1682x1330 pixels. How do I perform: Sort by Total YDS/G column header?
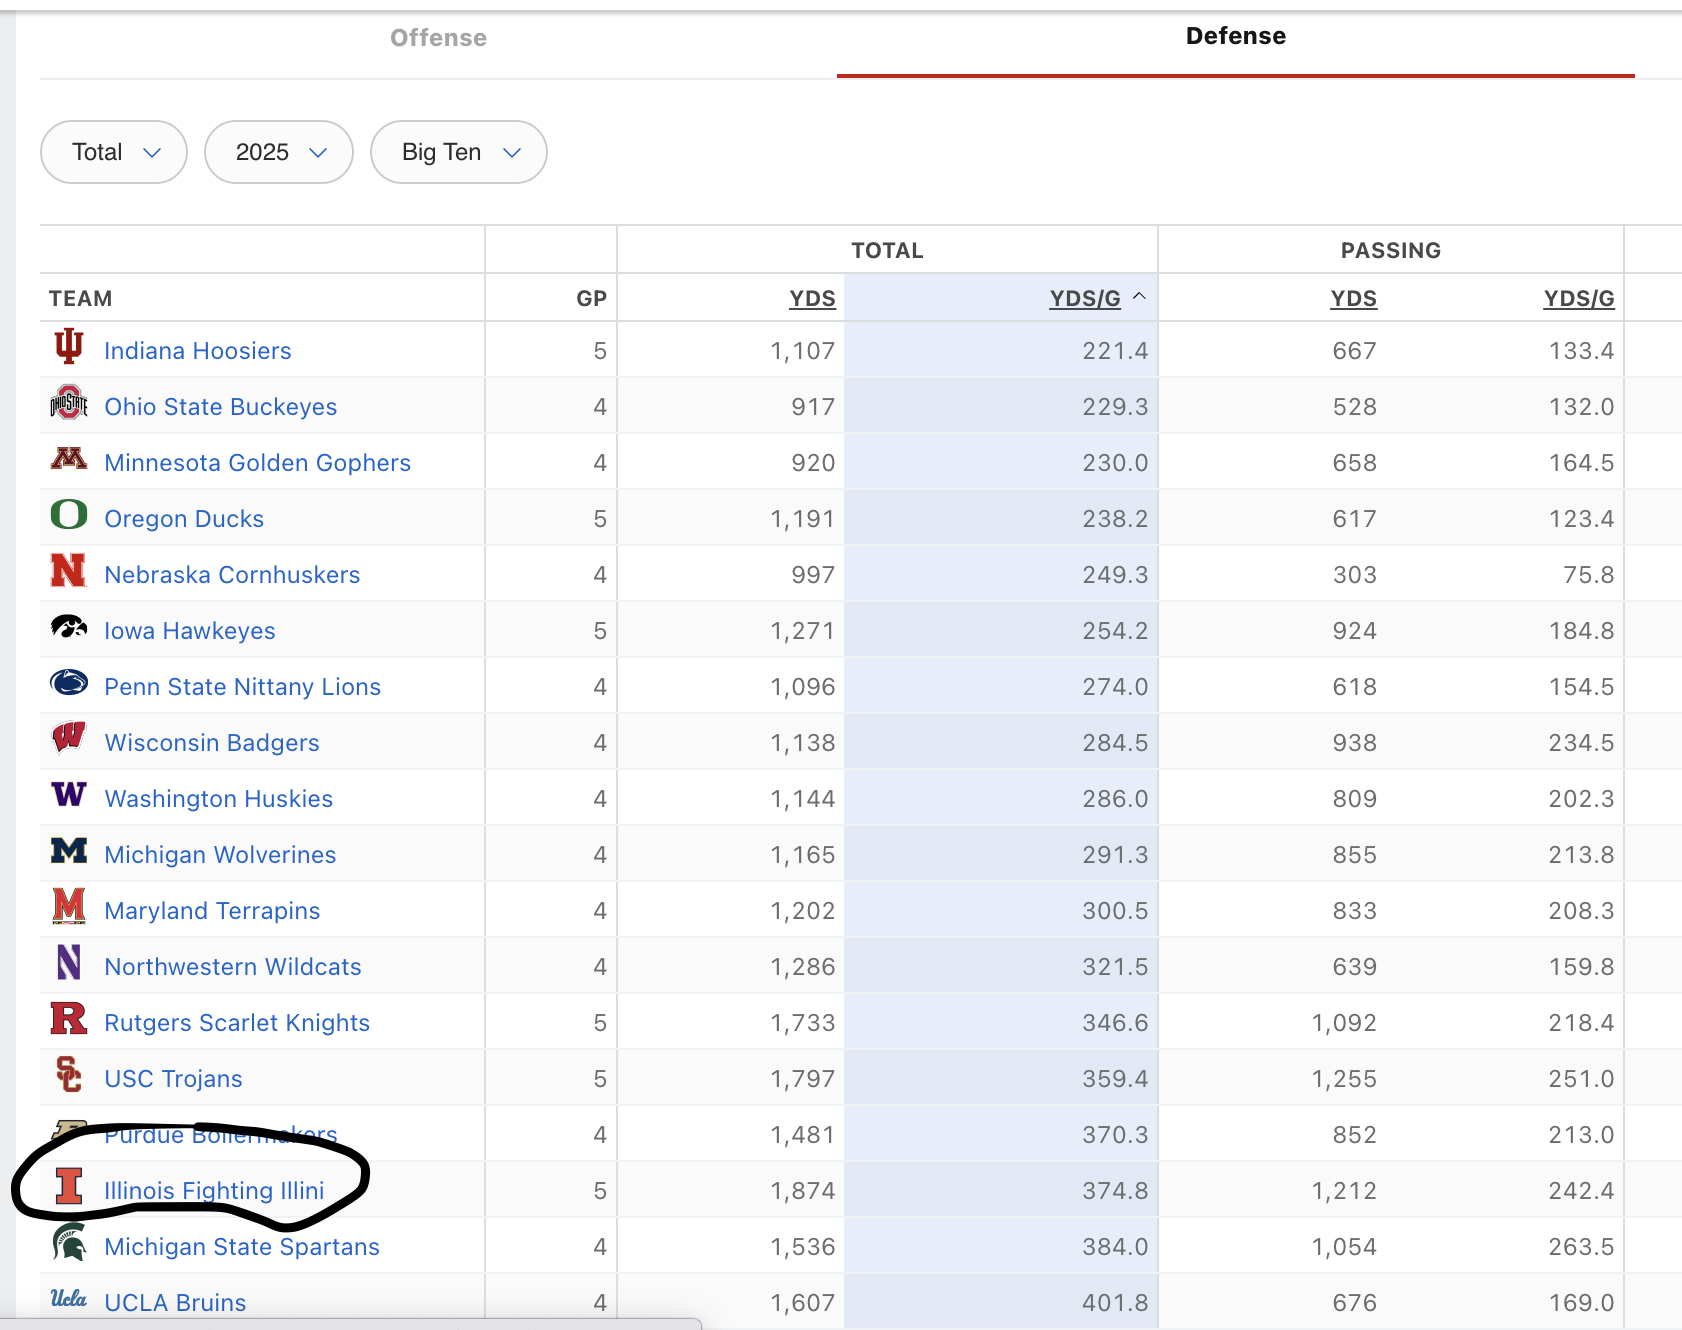pos(1085,299)
